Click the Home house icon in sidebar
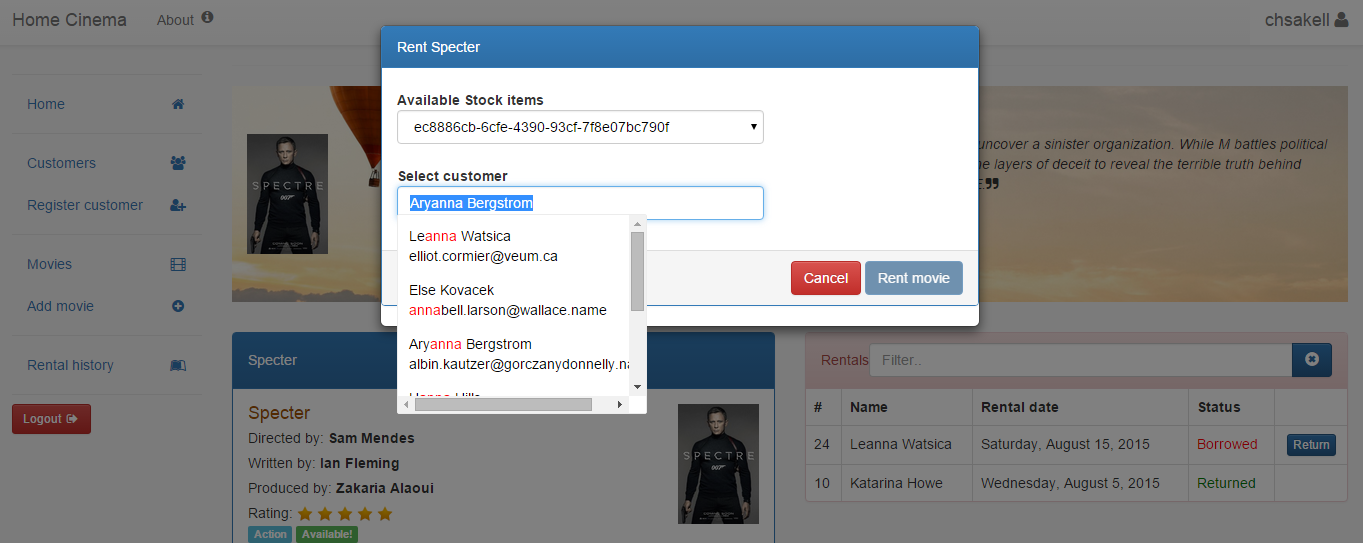The width and height of the screenshot is (1363, 543). point(178,104)
